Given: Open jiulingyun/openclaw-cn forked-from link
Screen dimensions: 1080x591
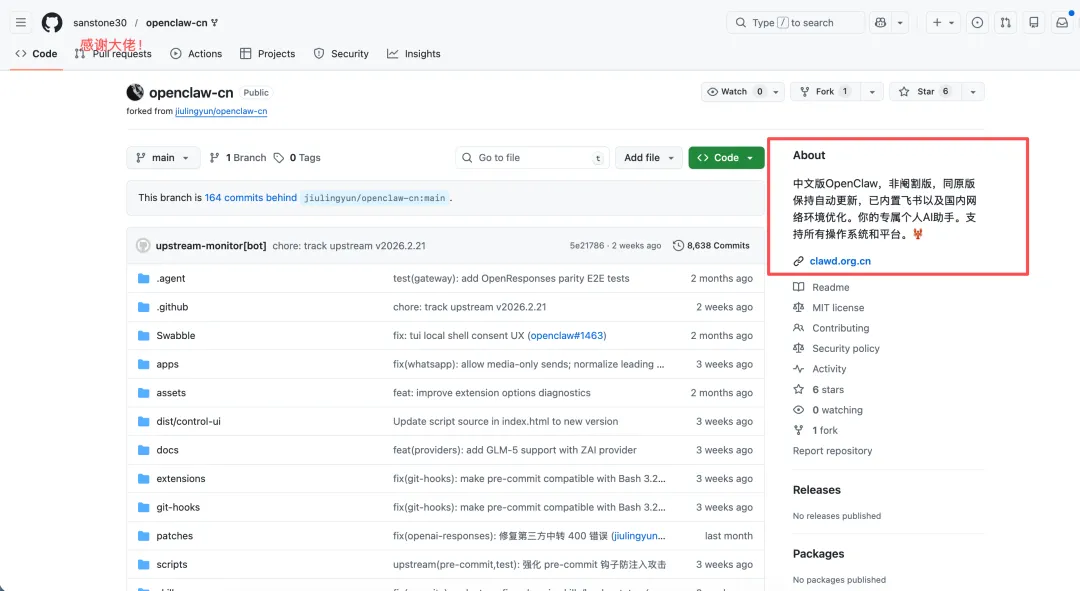Looking at the screenshot, I should pos(221,111).
